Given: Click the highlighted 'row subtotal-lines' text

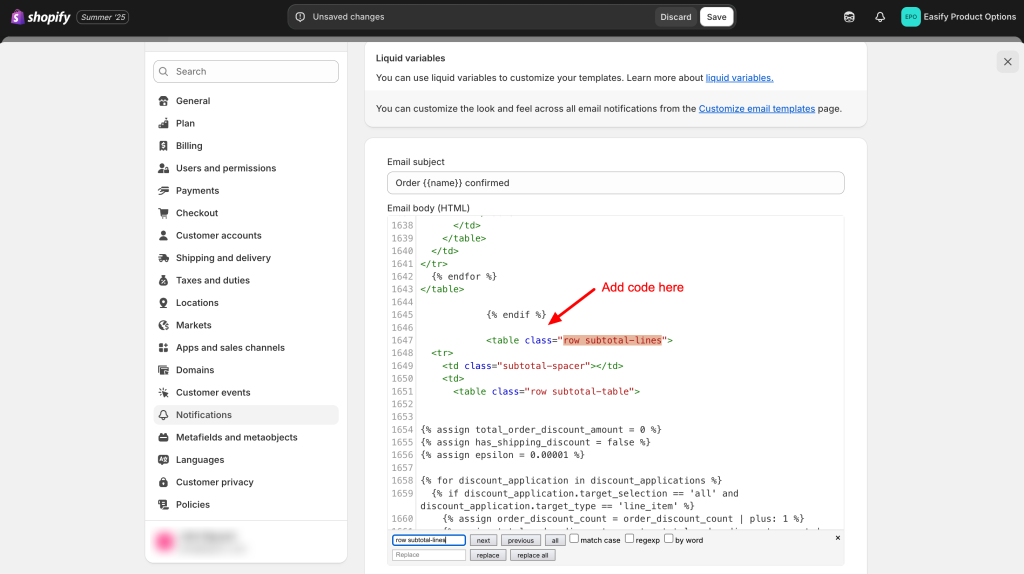Looking at the screenshot, I should tap(613, 340).
